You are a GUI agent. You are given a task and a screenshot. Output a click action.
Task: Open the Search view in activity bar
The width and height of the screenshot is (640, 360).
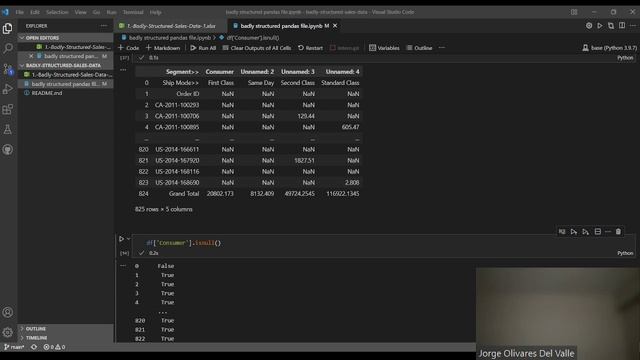(x=7, y=48)
